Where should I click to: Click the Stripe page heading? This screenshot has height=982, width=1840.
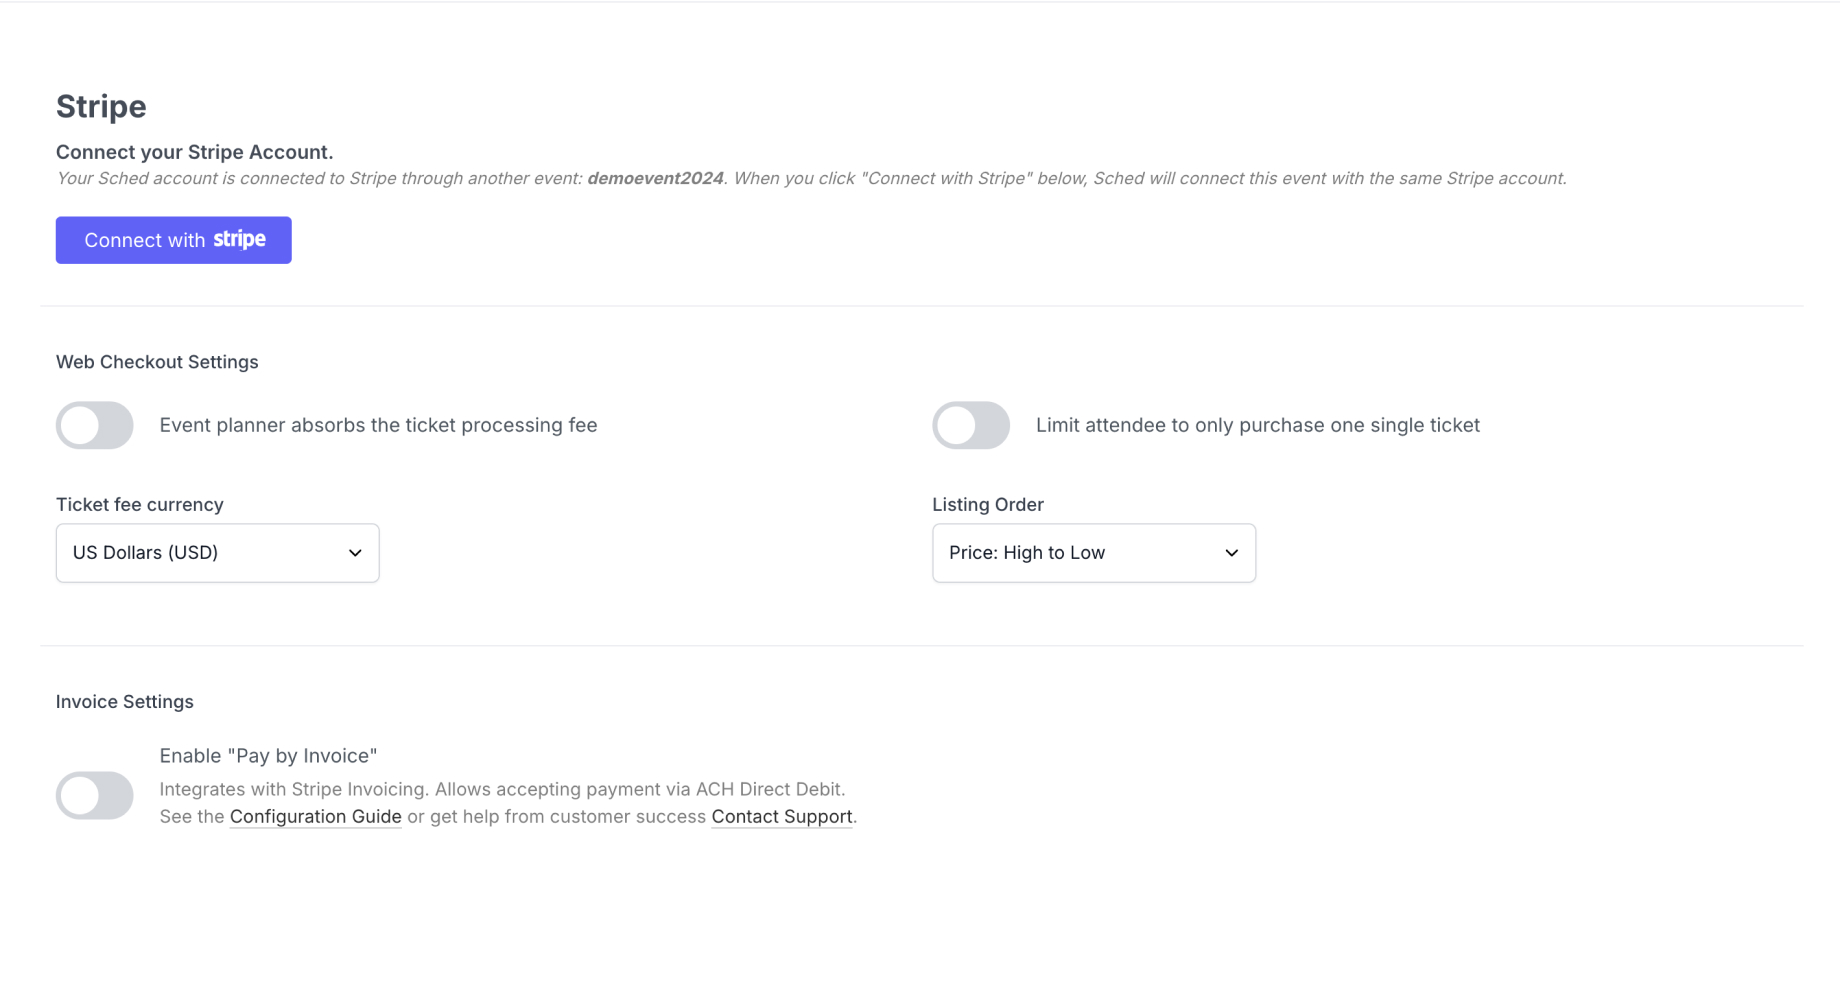click(101, 106)
